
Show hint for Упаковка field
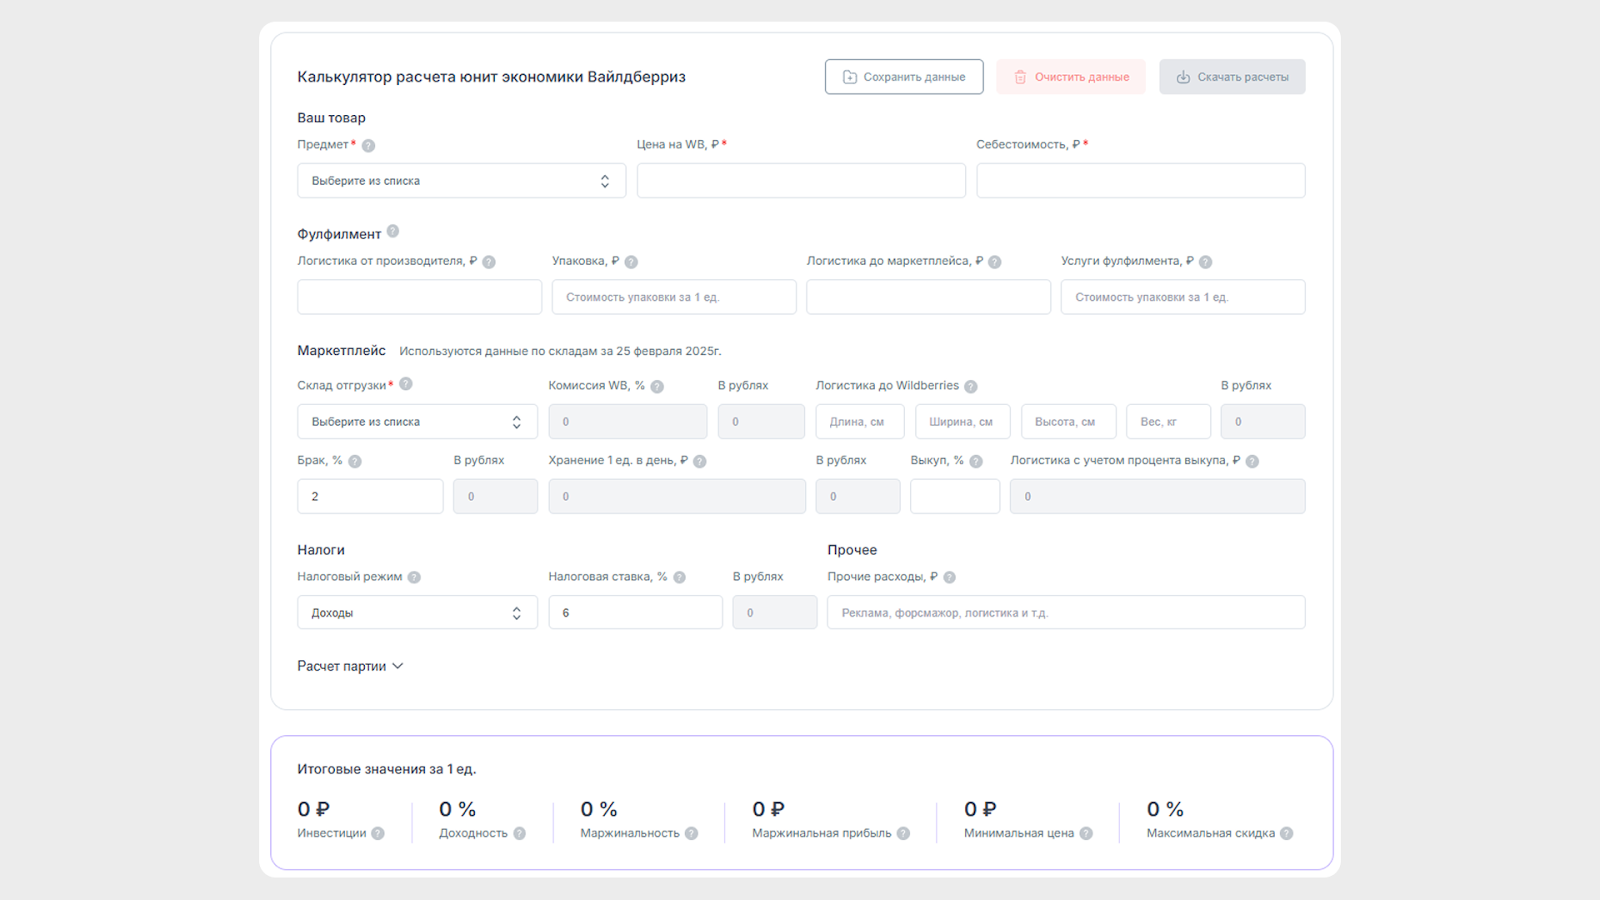631,262
